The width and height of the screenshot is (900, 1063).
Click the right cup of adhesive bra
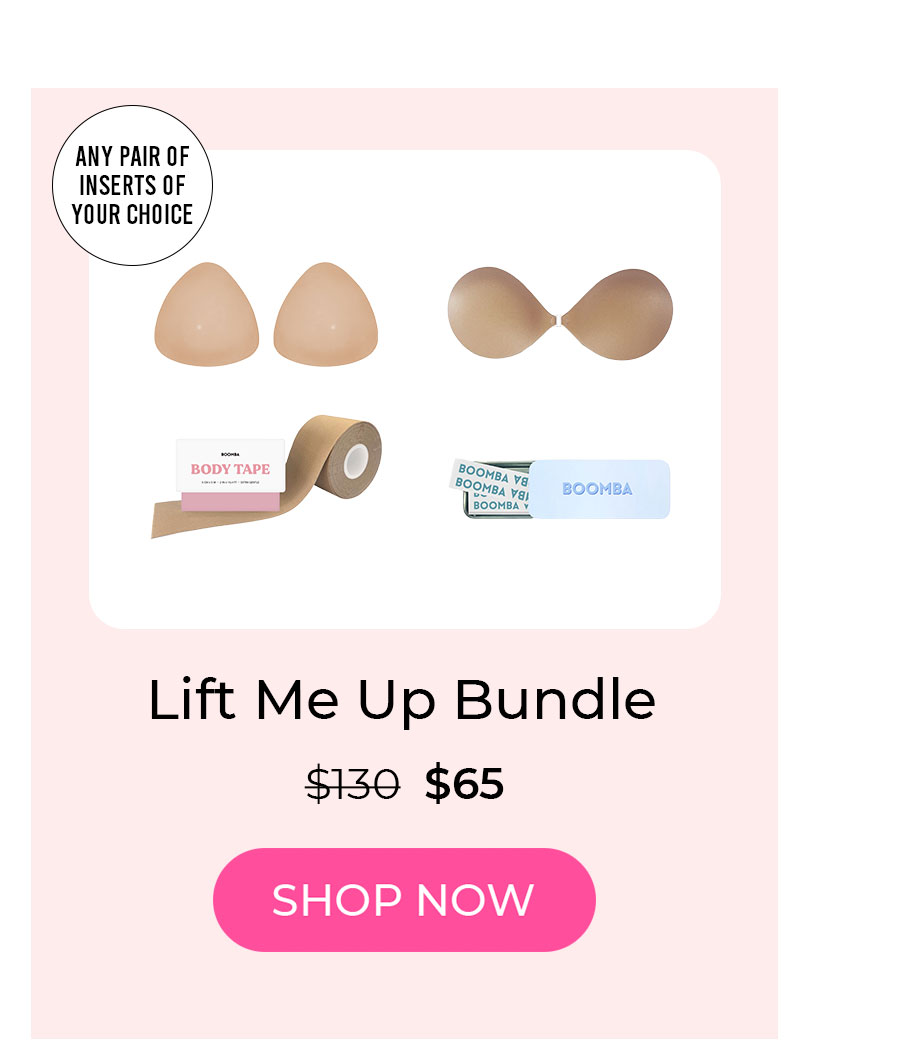coord(619,314)
